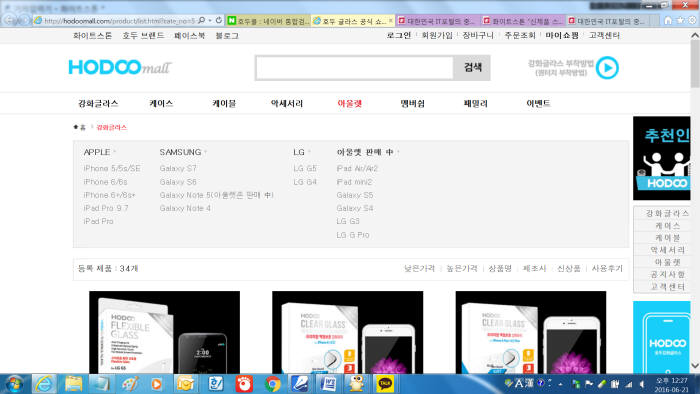Expand the APPLE category header
The height and width of the screenshot is (394, 700).
click(x=100, y=152)
